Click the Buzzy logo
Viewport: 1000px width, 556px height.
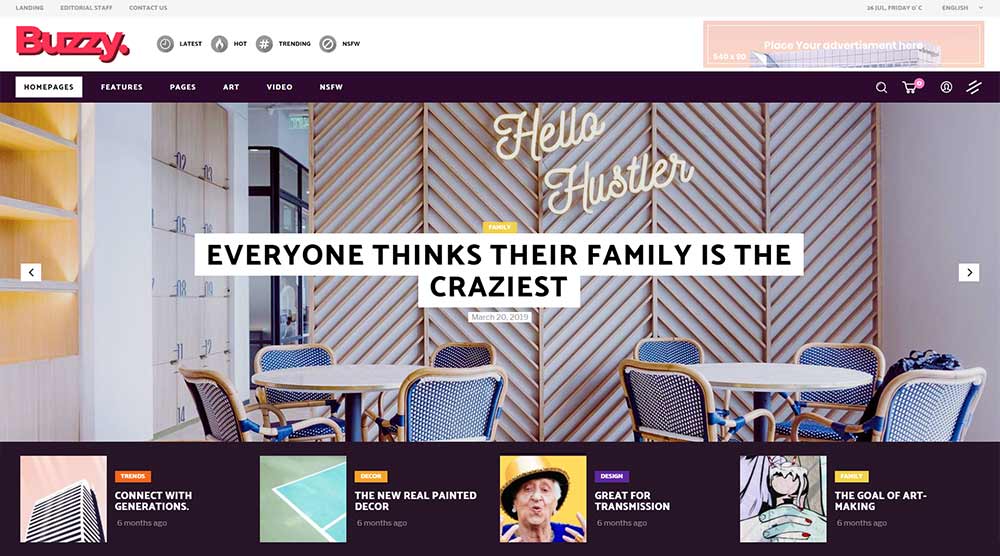(73, 43)
